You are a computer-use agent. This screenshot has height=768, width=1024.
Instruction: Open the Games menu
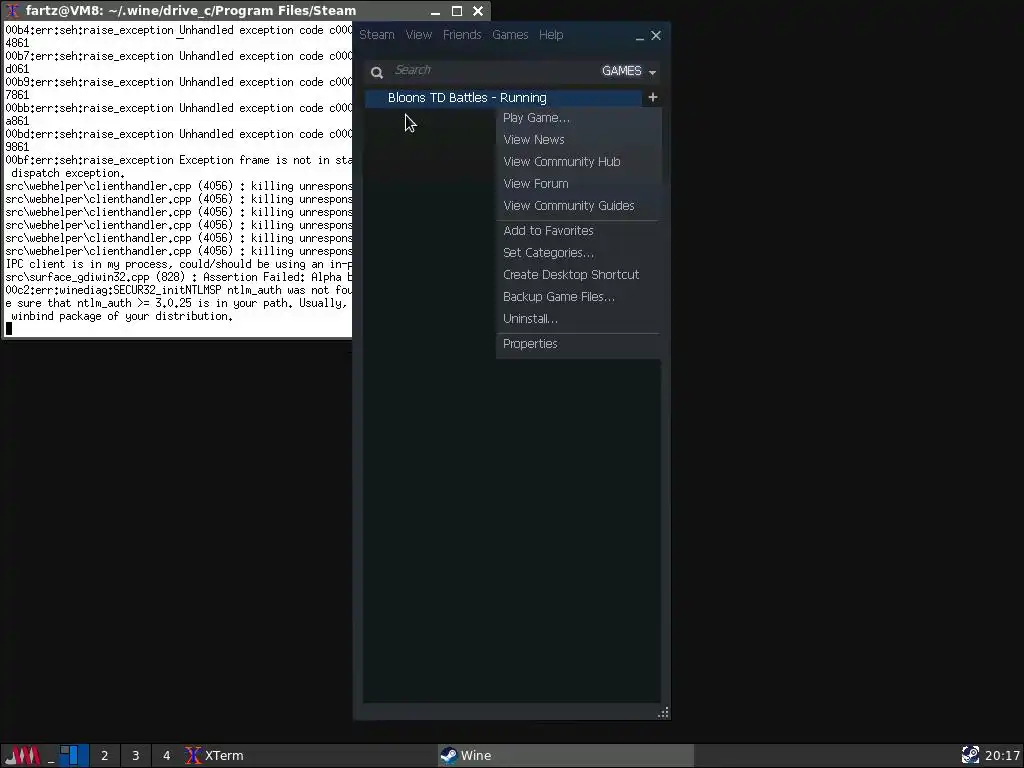coord(510,35)
